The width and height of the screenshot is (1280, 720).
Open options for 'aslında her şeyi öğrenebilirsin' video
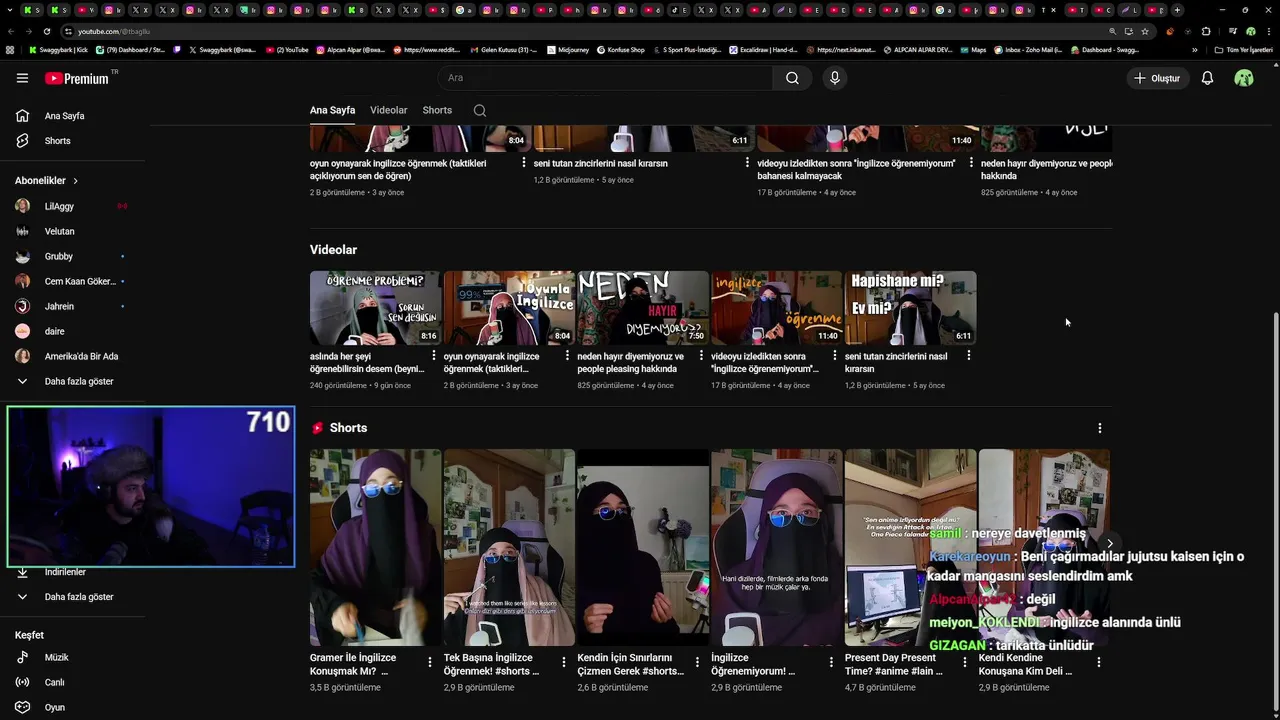point(433,356)
